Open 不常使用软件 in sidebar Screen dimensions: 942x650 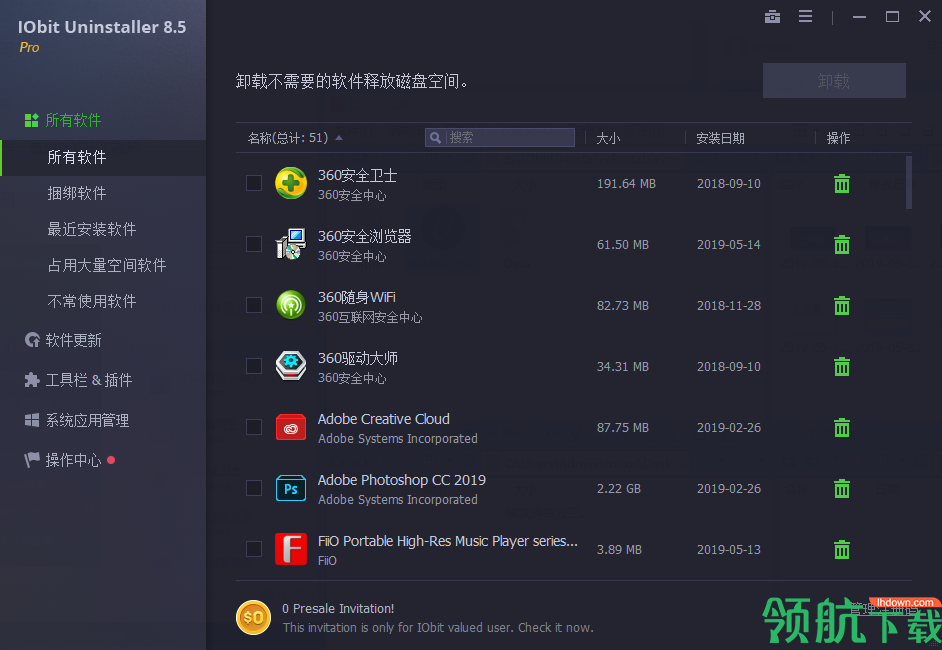(92, 302)
